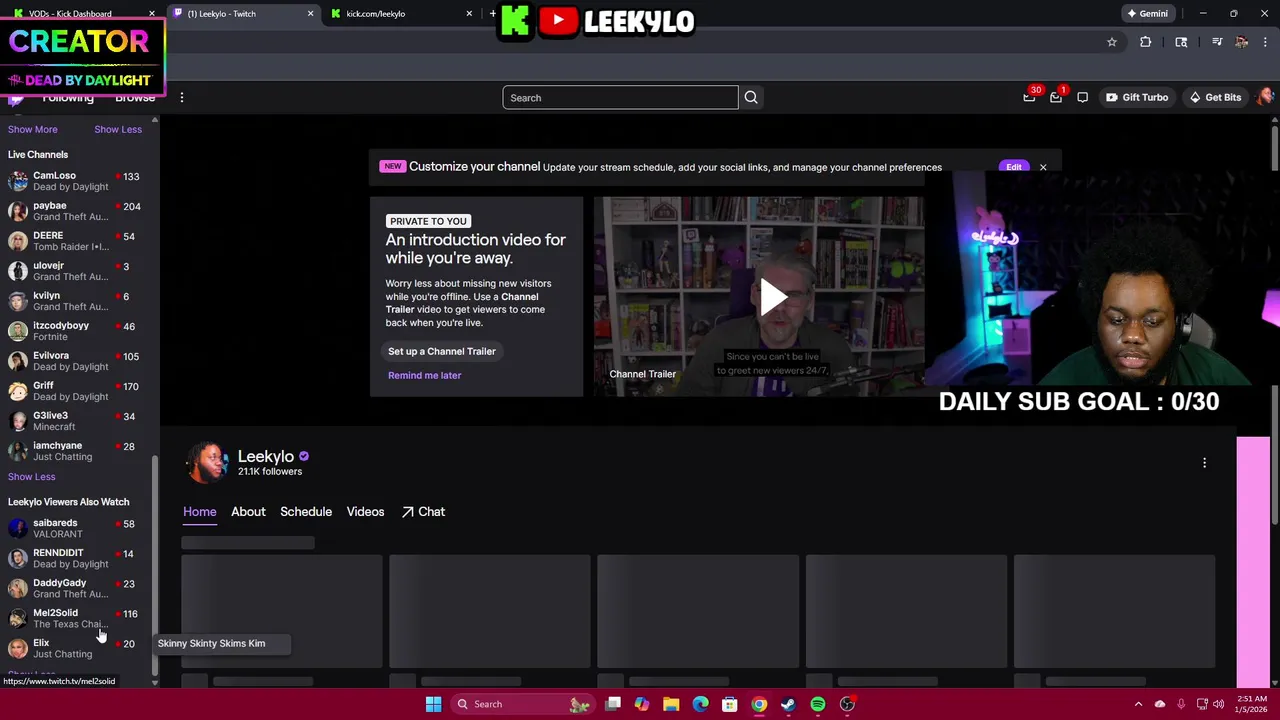
Task: Click the purple Edit button
Action: click(x=1014, y=167)
